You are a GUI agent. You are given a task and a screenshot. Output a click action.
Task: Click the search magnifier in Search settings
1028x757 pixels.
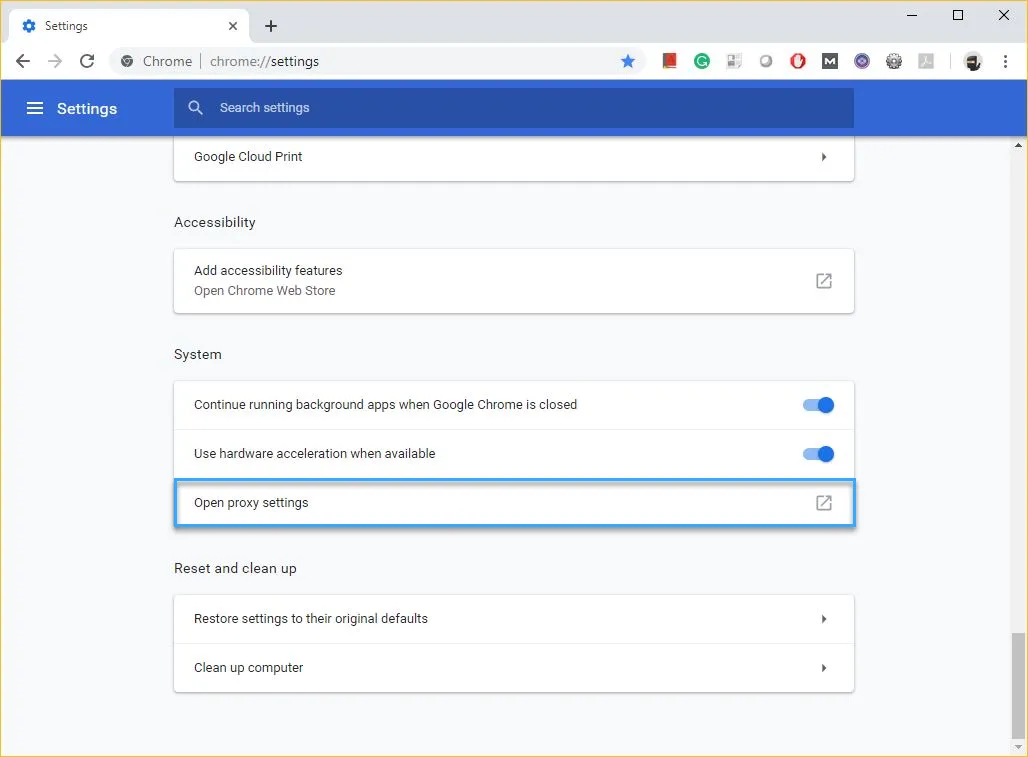[x=195, y=108]
